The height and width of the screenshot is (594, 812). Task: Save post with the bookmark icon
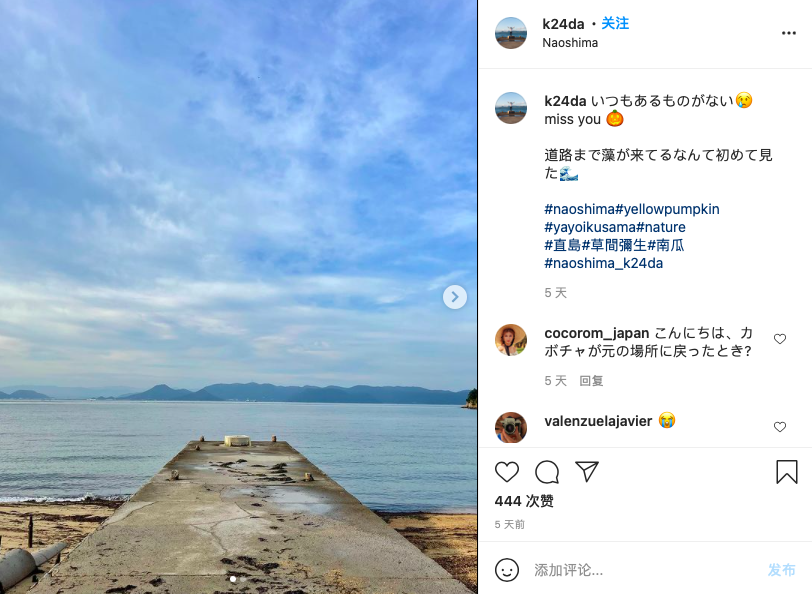pos(786,472)
